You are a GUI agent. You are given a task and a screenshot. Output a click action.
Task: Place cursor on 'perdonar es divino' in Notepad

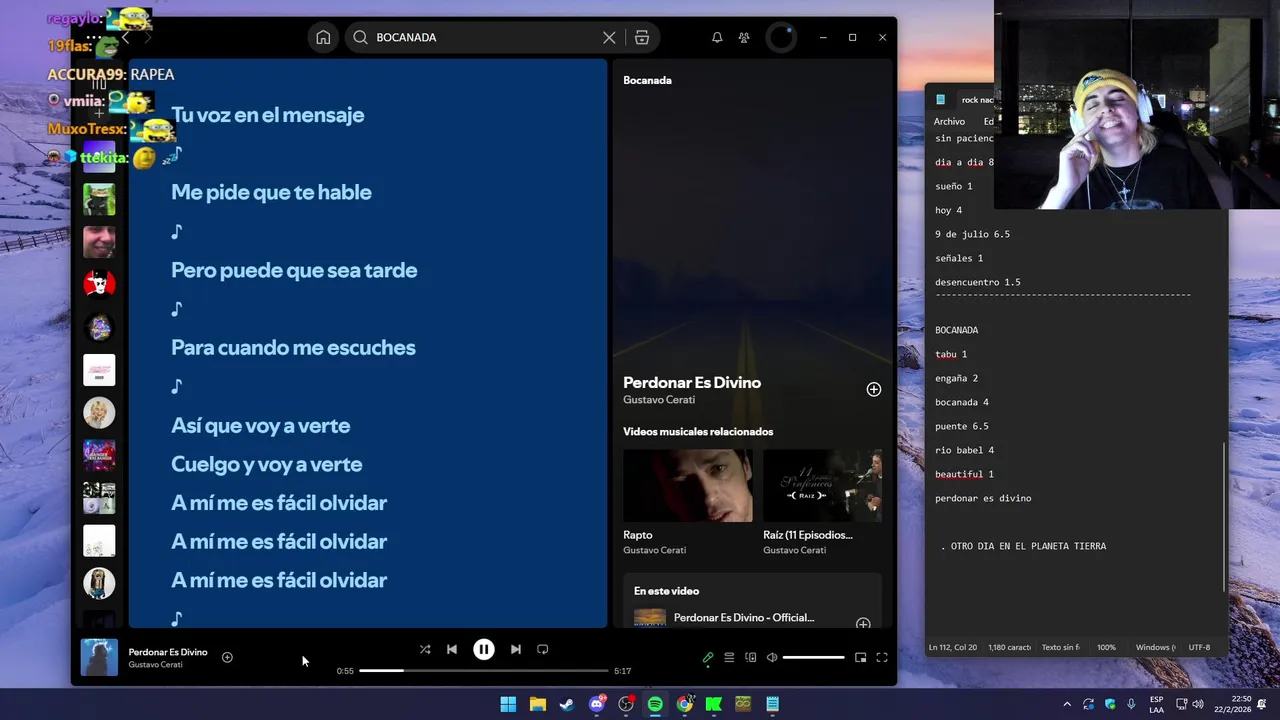(x=983, y=498)
